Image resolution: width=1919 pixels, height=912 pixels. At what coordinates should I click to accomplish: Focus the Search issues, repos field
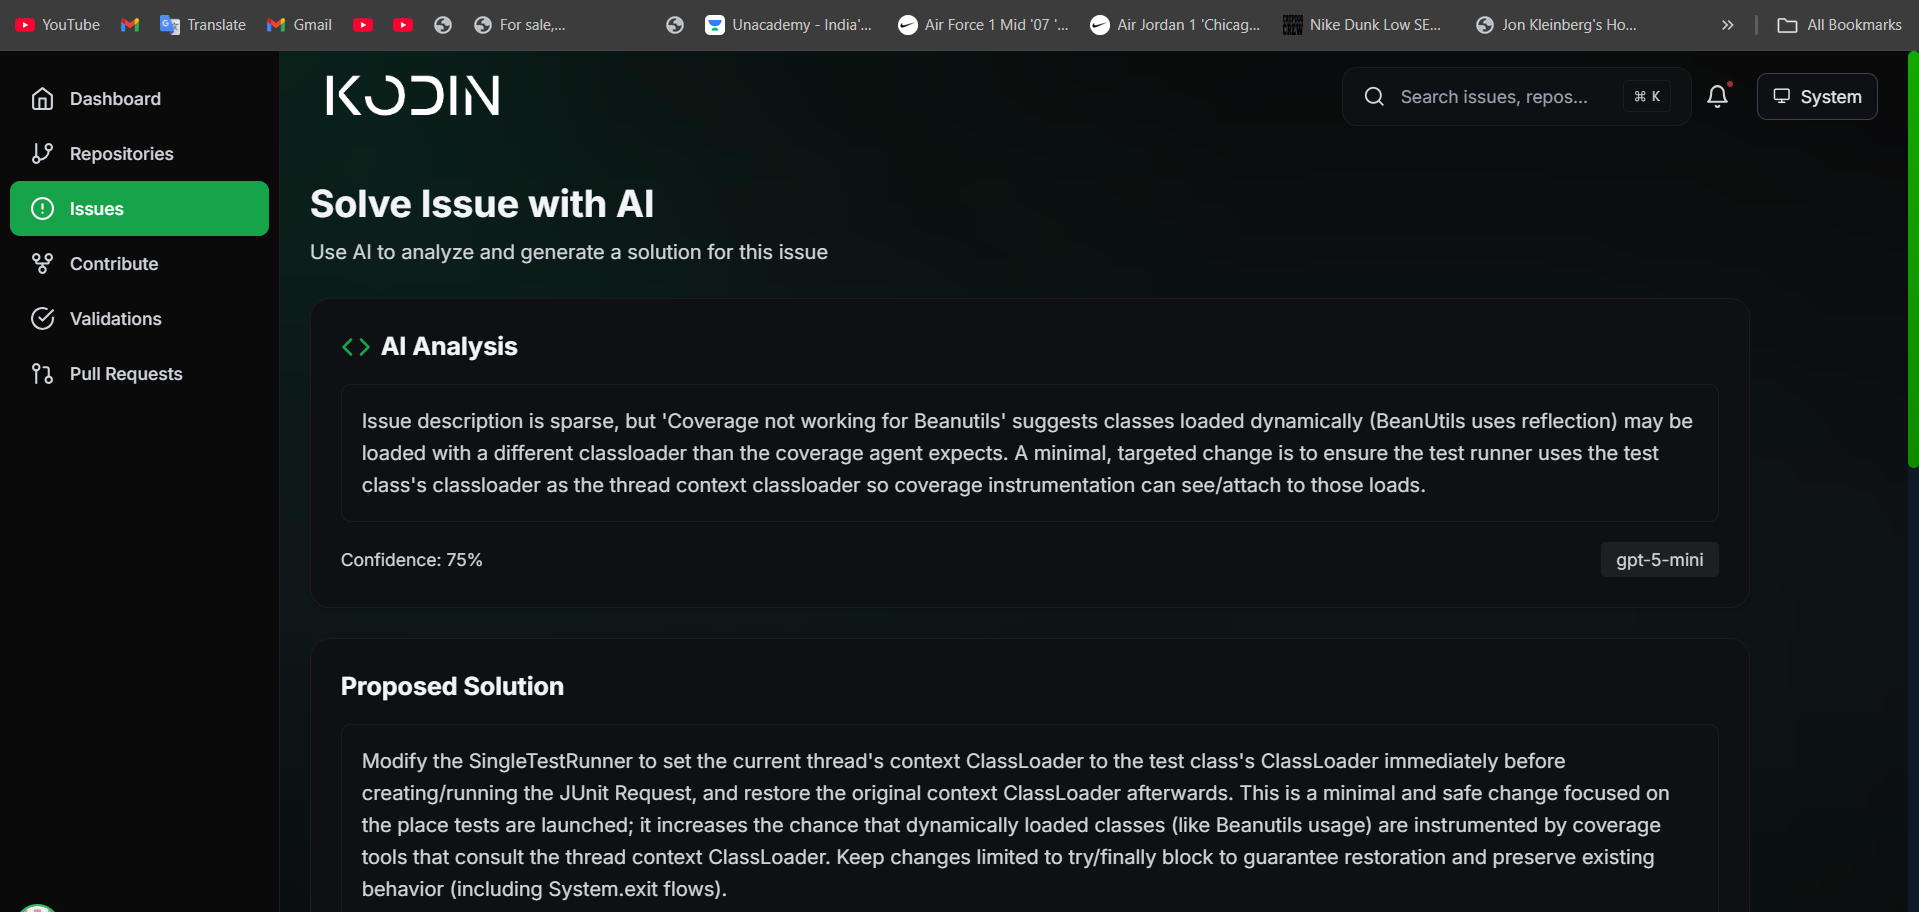(1516, 96)
